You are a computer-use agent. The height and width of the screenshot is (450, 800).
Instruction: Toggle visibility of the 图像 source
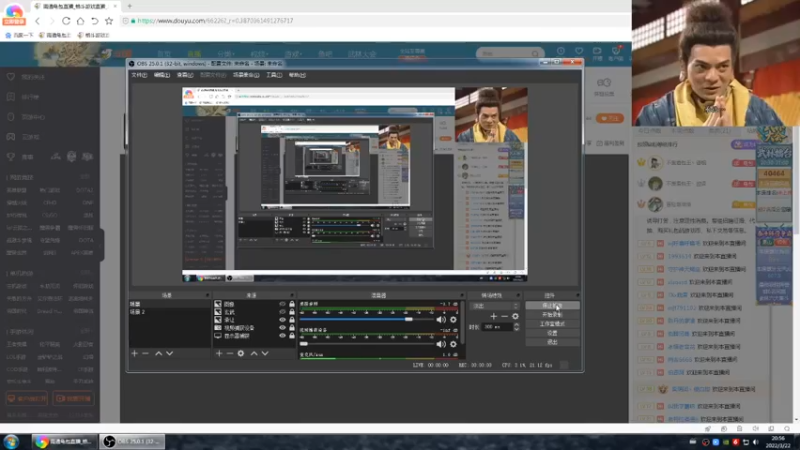[282, 304]
